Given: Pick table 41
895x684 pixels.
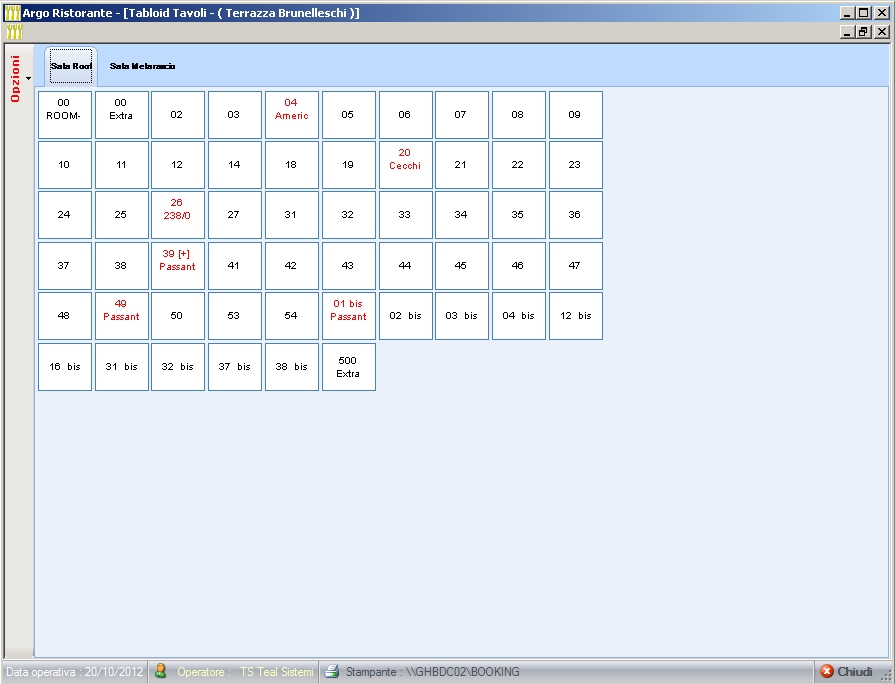Looking at the screenshot, I should tap(235, 266).
